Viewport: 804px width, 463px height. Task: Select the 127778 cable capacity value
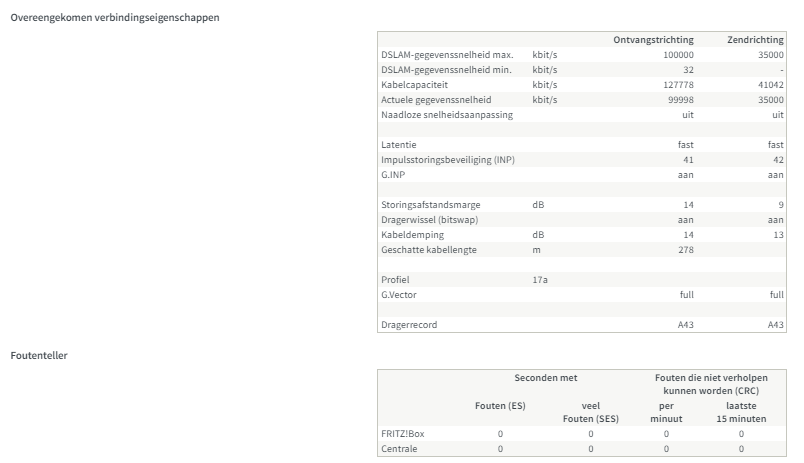[x=677, y=85]
